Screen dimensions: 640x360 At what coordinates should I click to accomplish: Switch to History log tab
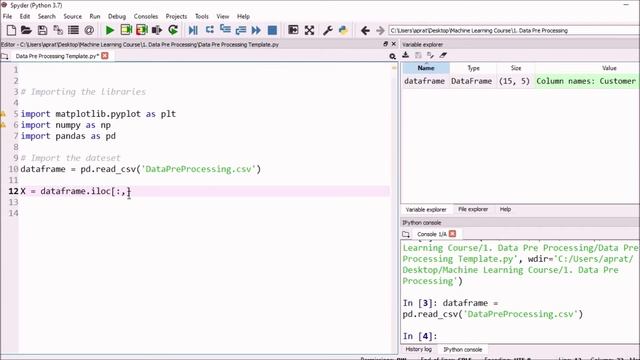click(418, 349)
